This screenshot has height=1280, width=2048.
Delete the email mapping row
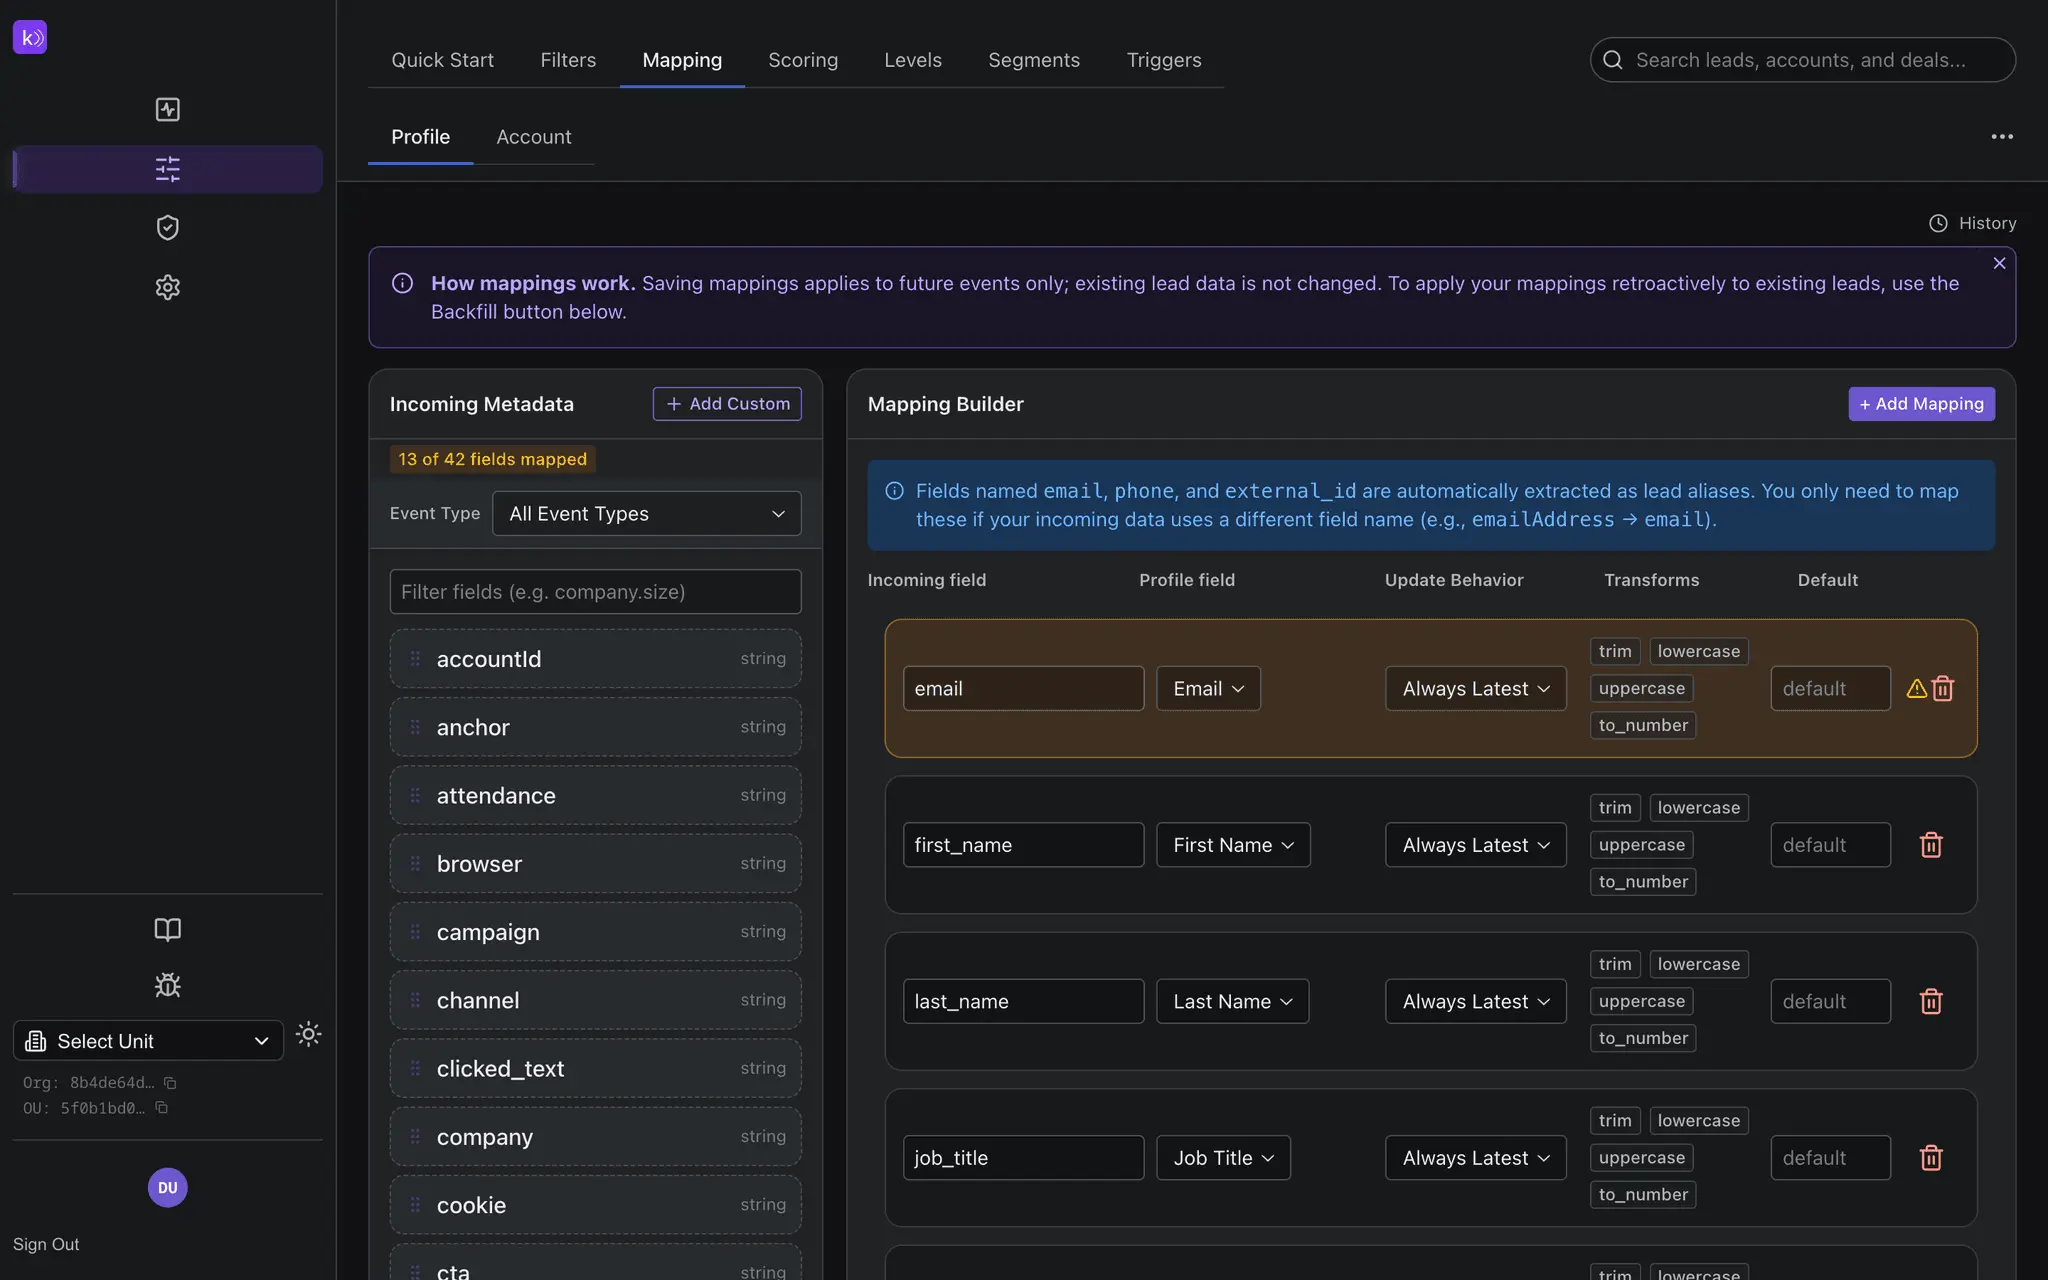(1943, 688)
